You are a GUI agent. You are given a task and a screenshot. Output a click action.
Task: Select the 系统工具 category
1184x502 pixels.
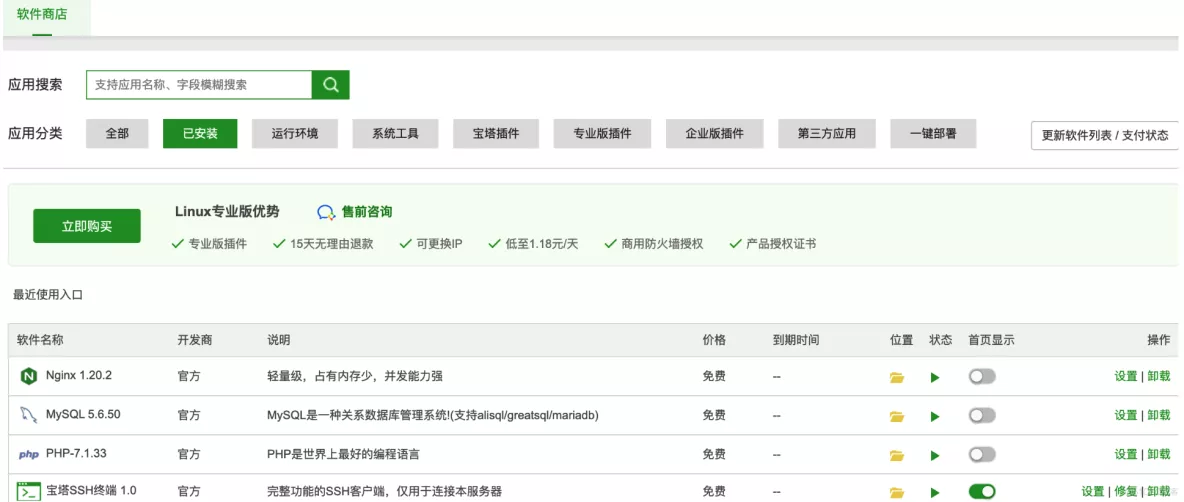pyautogui.click(x=395, y=134)
